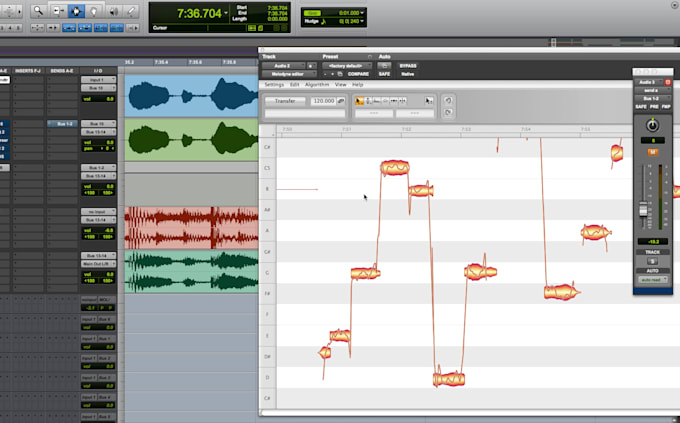Select Melodyne timing tool
The image size is (680, 423).
point(394,101)
